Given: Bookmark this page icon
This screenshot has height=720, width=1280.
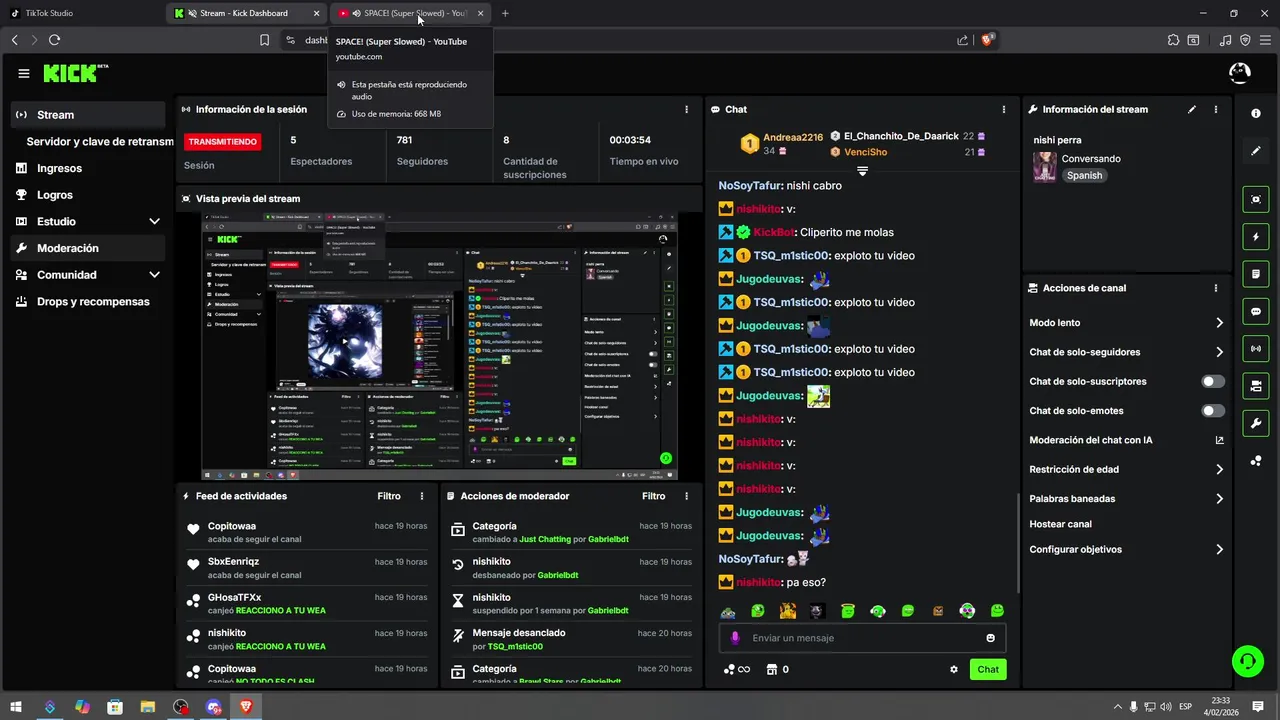Looking at the screenshot, I should click(264, 40).
